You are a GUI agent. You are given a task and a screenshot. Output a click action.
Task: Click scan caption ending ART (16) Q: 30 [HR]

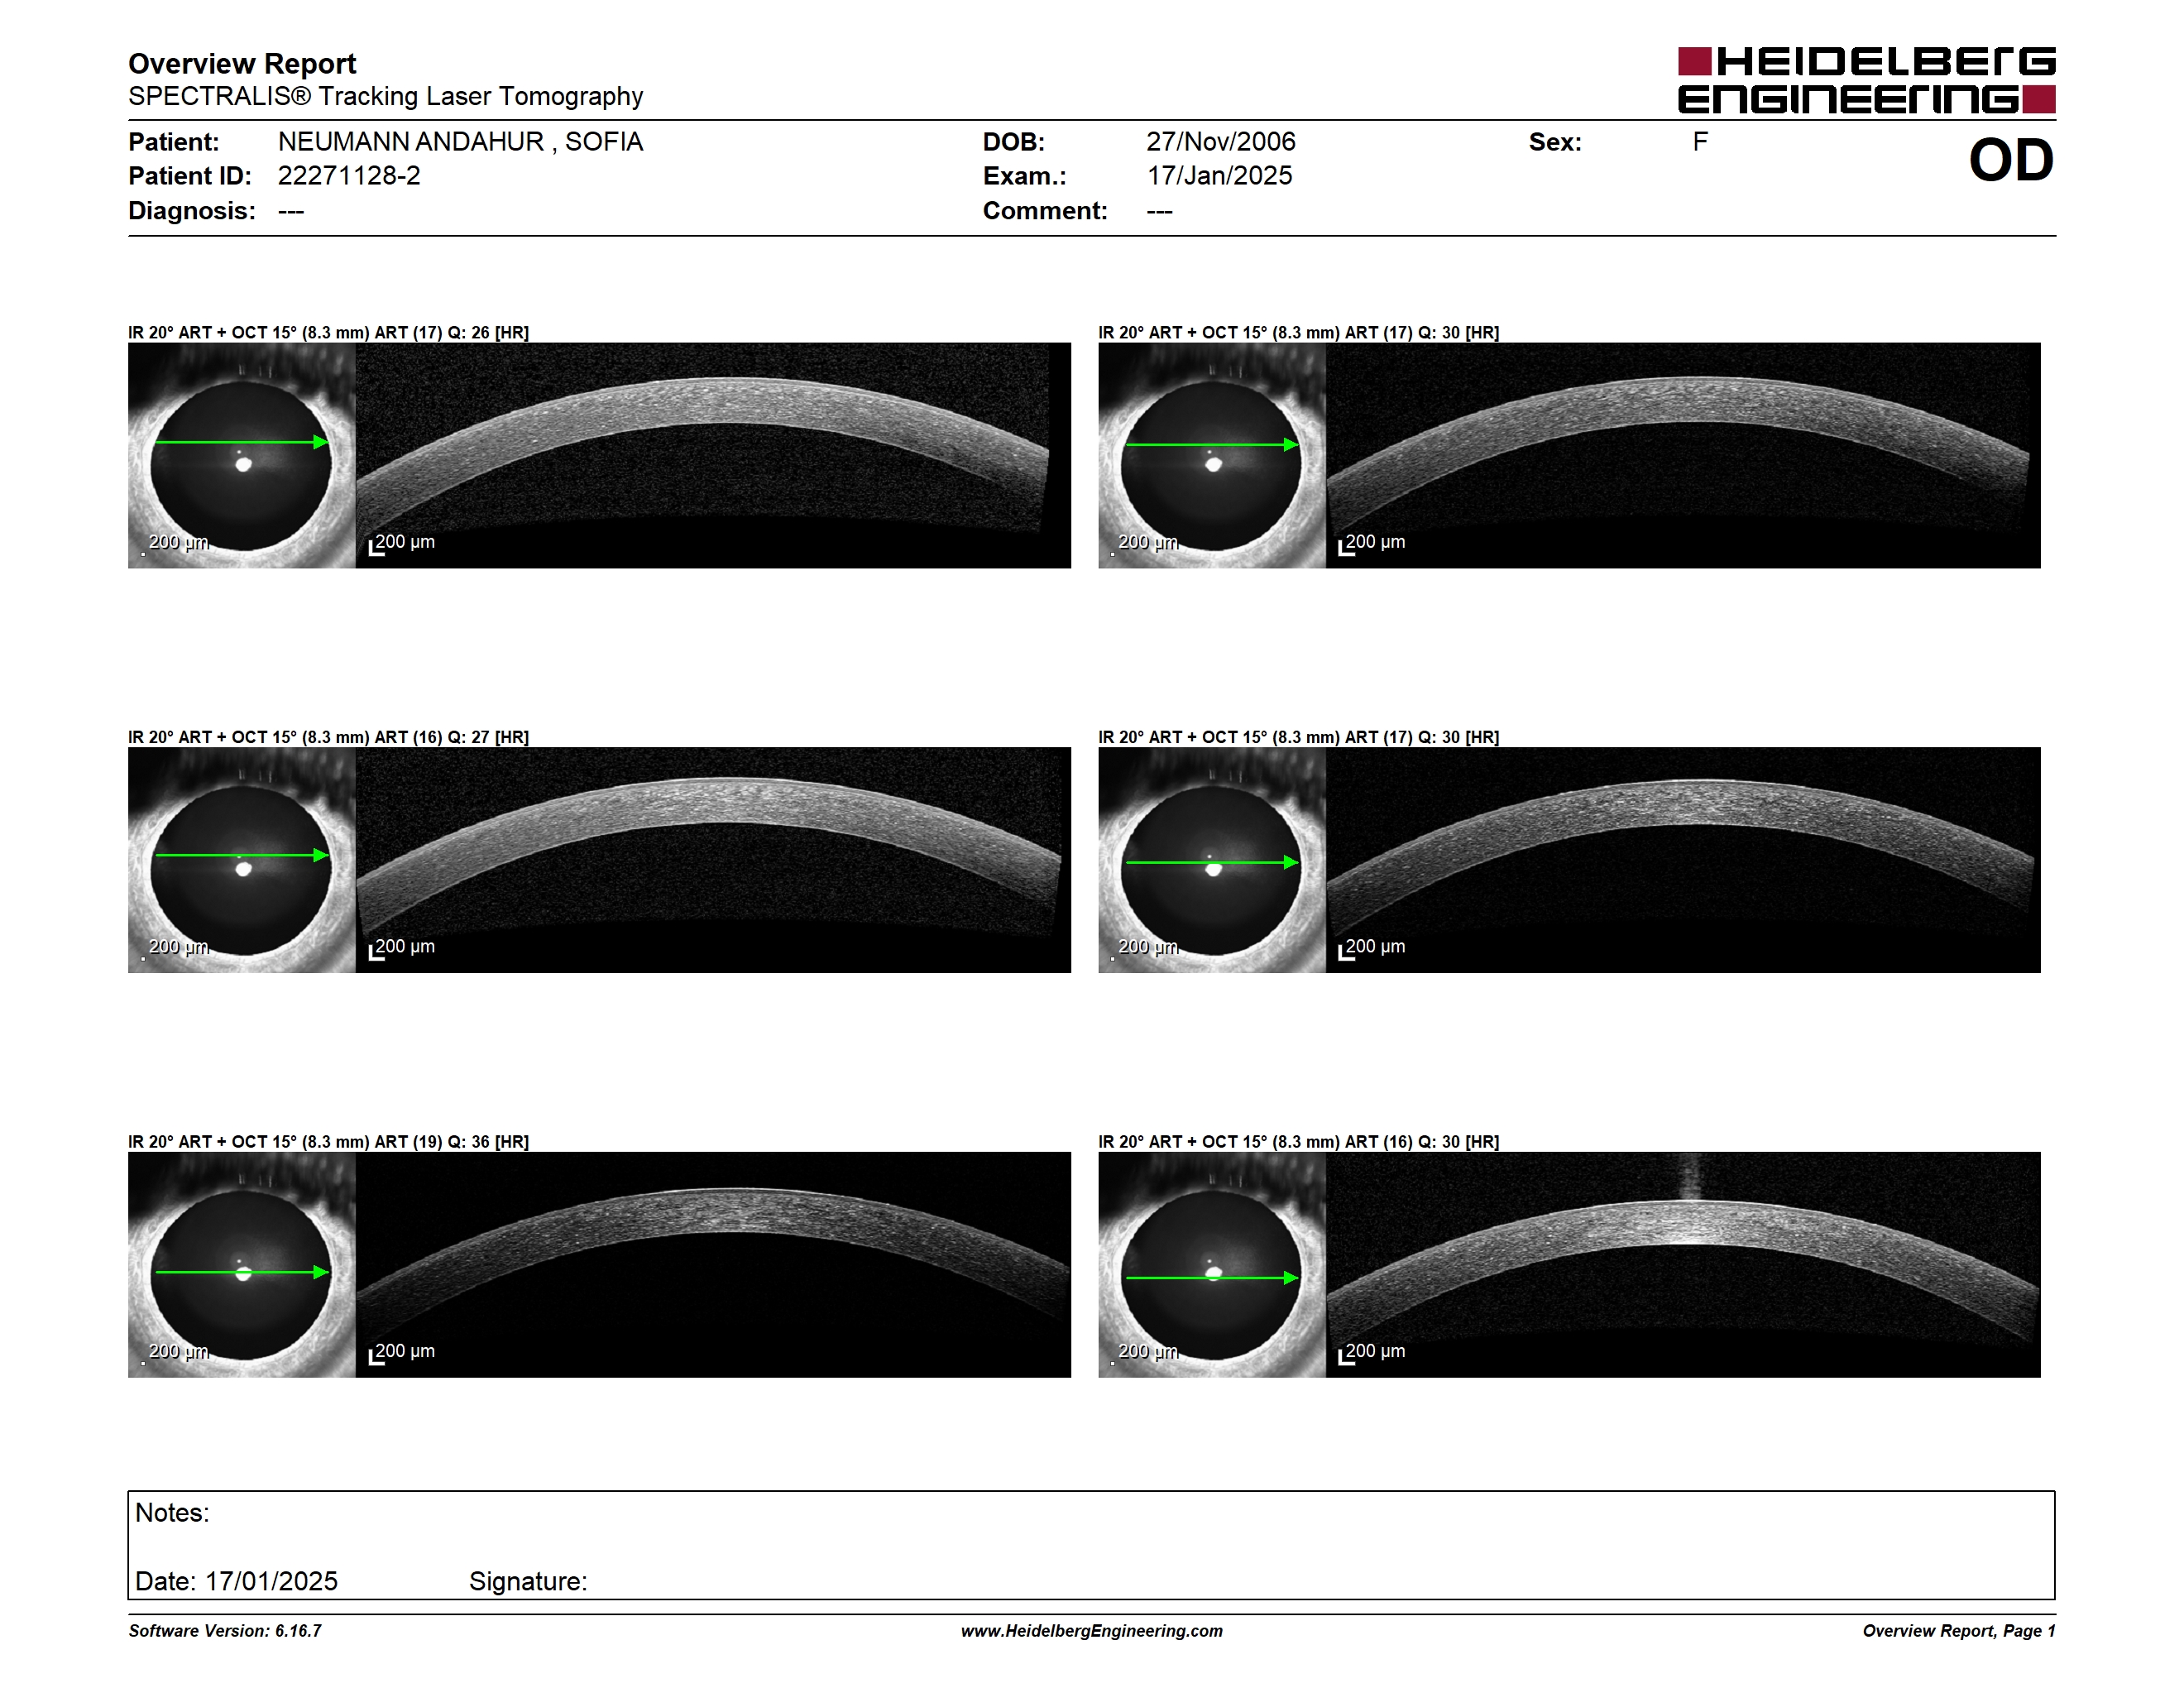[1298, 1142]
